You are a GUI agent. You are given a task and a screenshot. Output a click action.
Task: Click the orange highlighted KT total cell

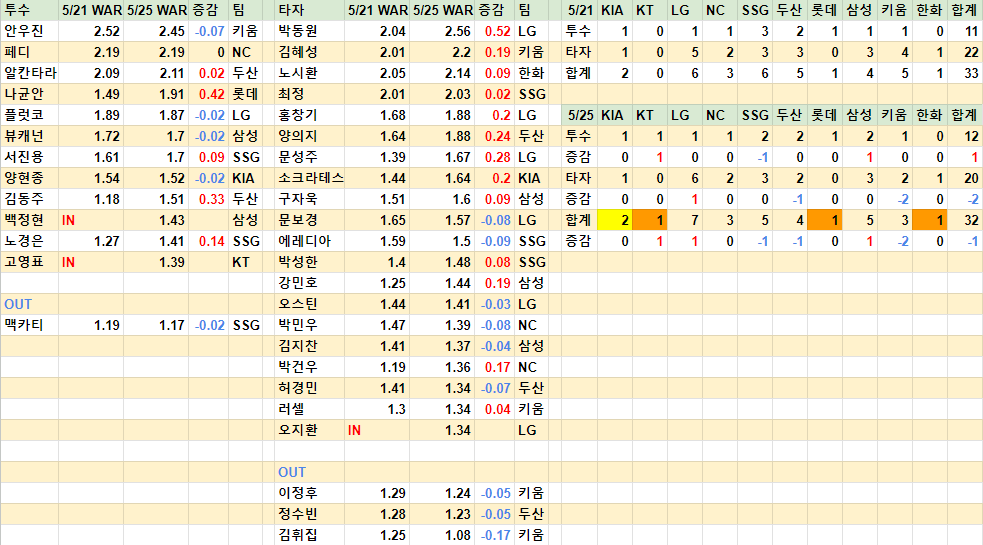pyautogui.click(x=649, y=220)
